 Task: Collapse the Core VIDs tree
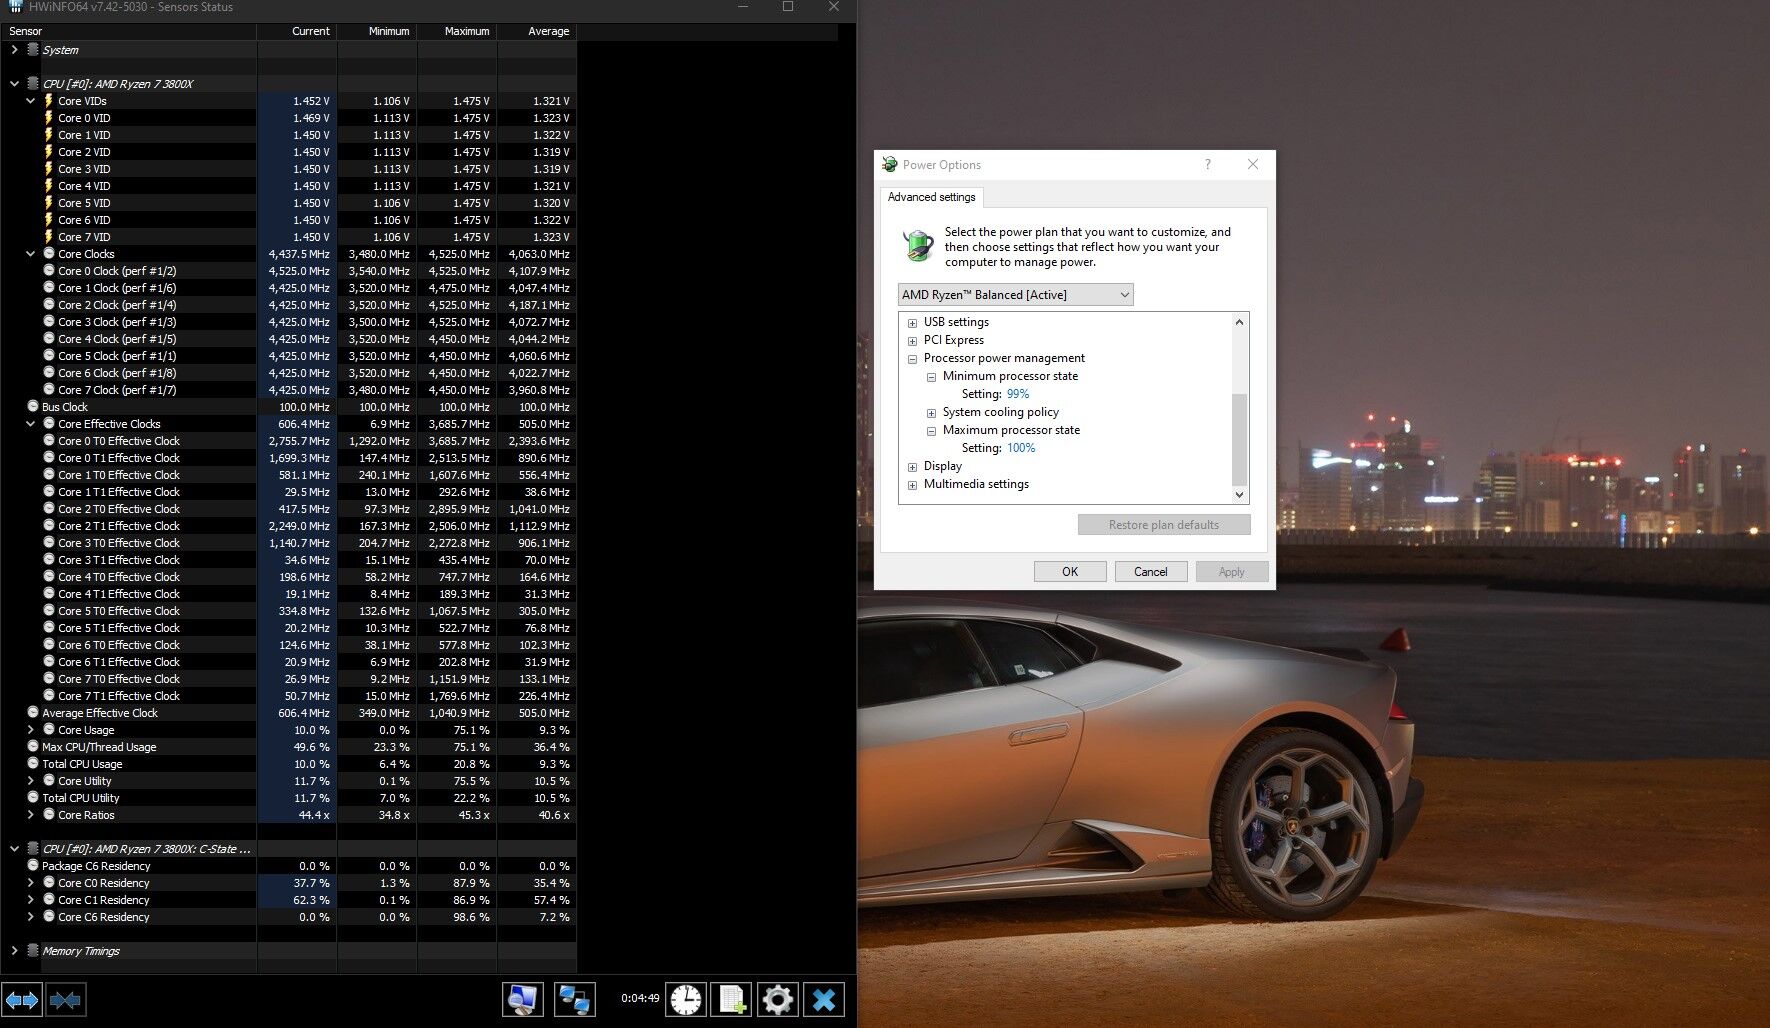tap(30, 101)
